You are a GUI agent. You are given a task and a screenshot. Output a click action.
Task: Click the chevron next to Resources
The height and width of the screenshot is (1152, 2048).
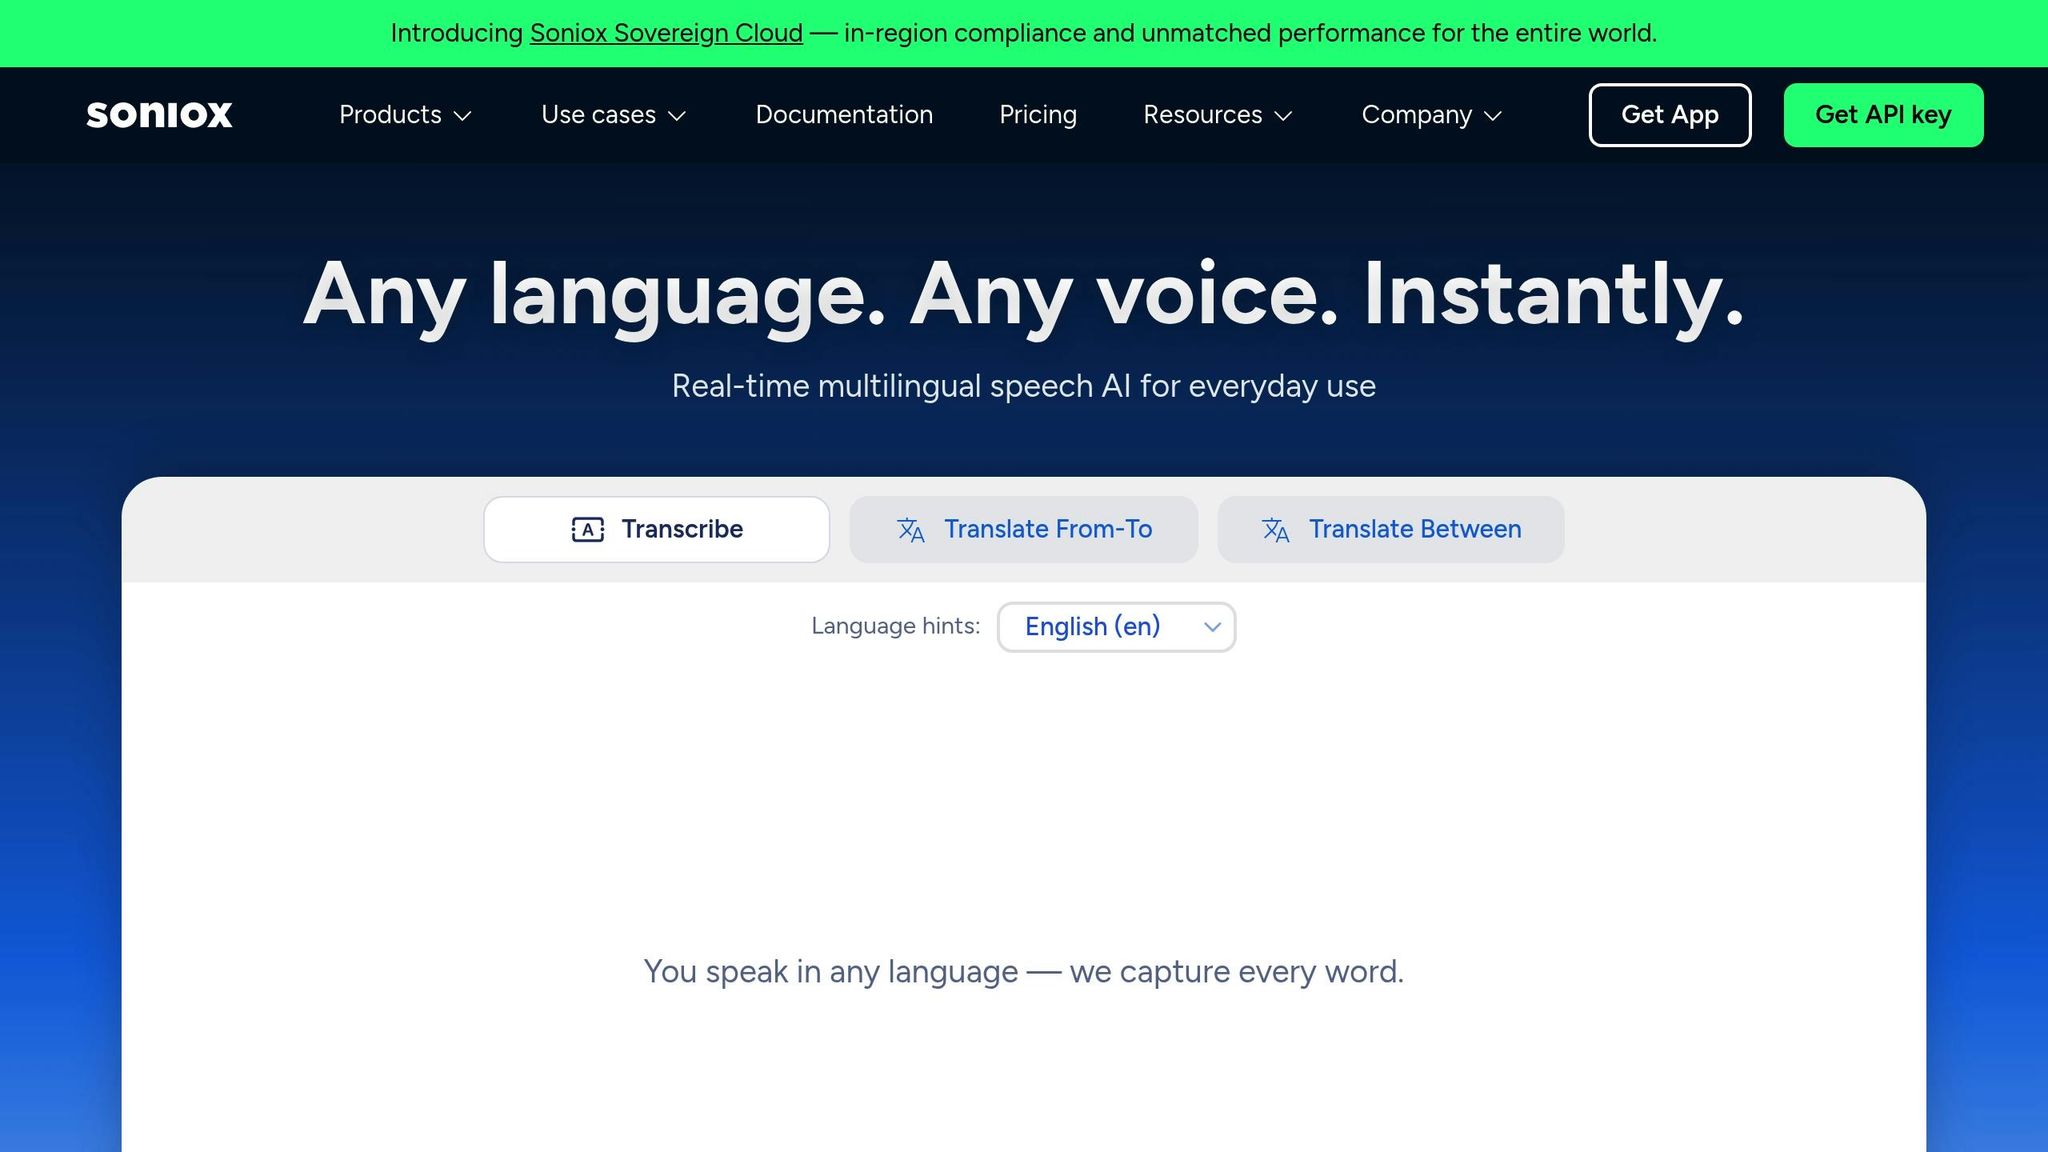(x=1284, y=116)
